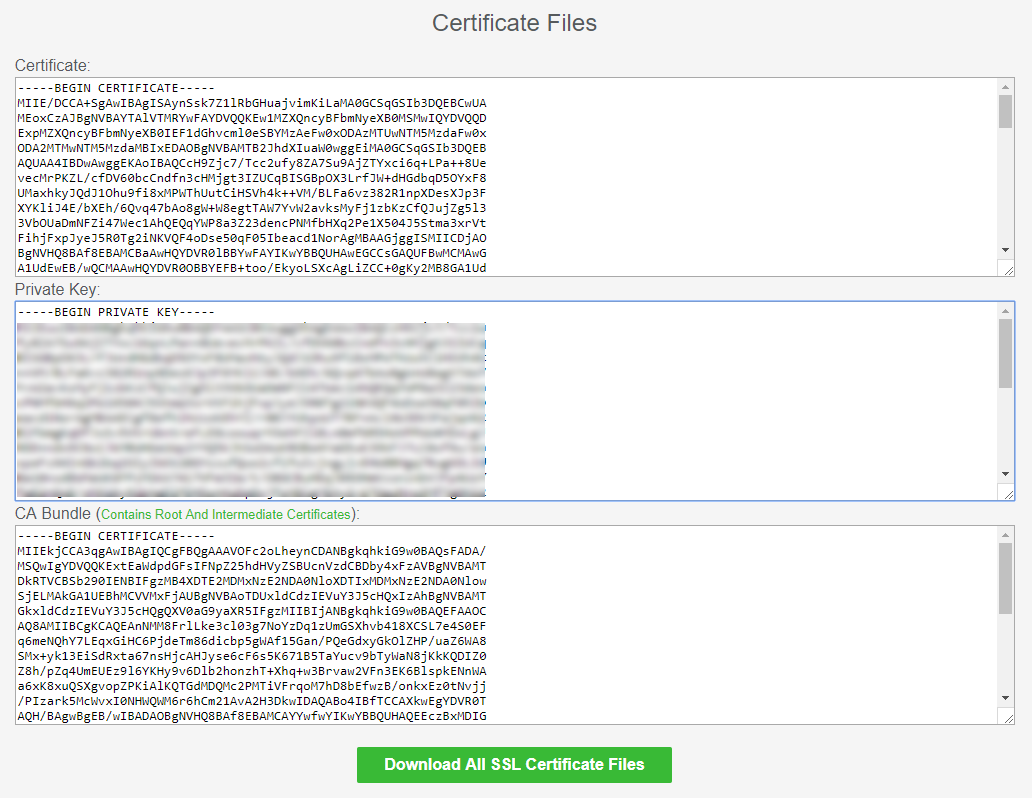Click the line starting 'XYKliJ4E/bXEh/6Qvq47bAo8'
1032x798 pixels.
click(x=252, y=208)
